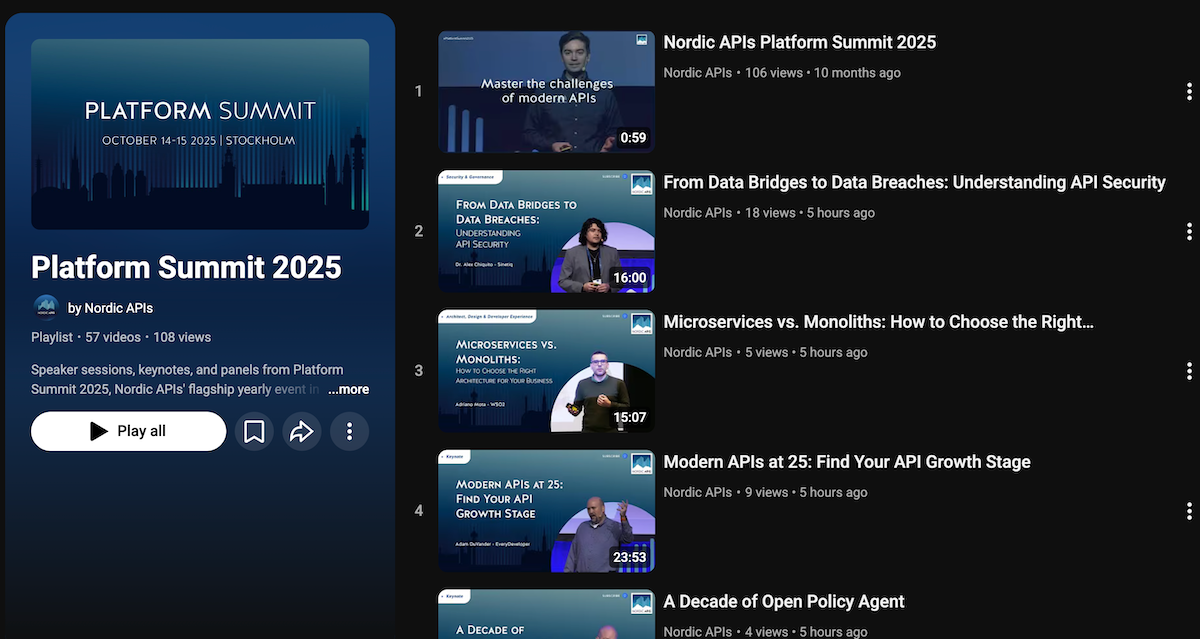Open the by Nordic APIs channel link
Viewport: 1200px width, 639px height.
pos(110,308)
